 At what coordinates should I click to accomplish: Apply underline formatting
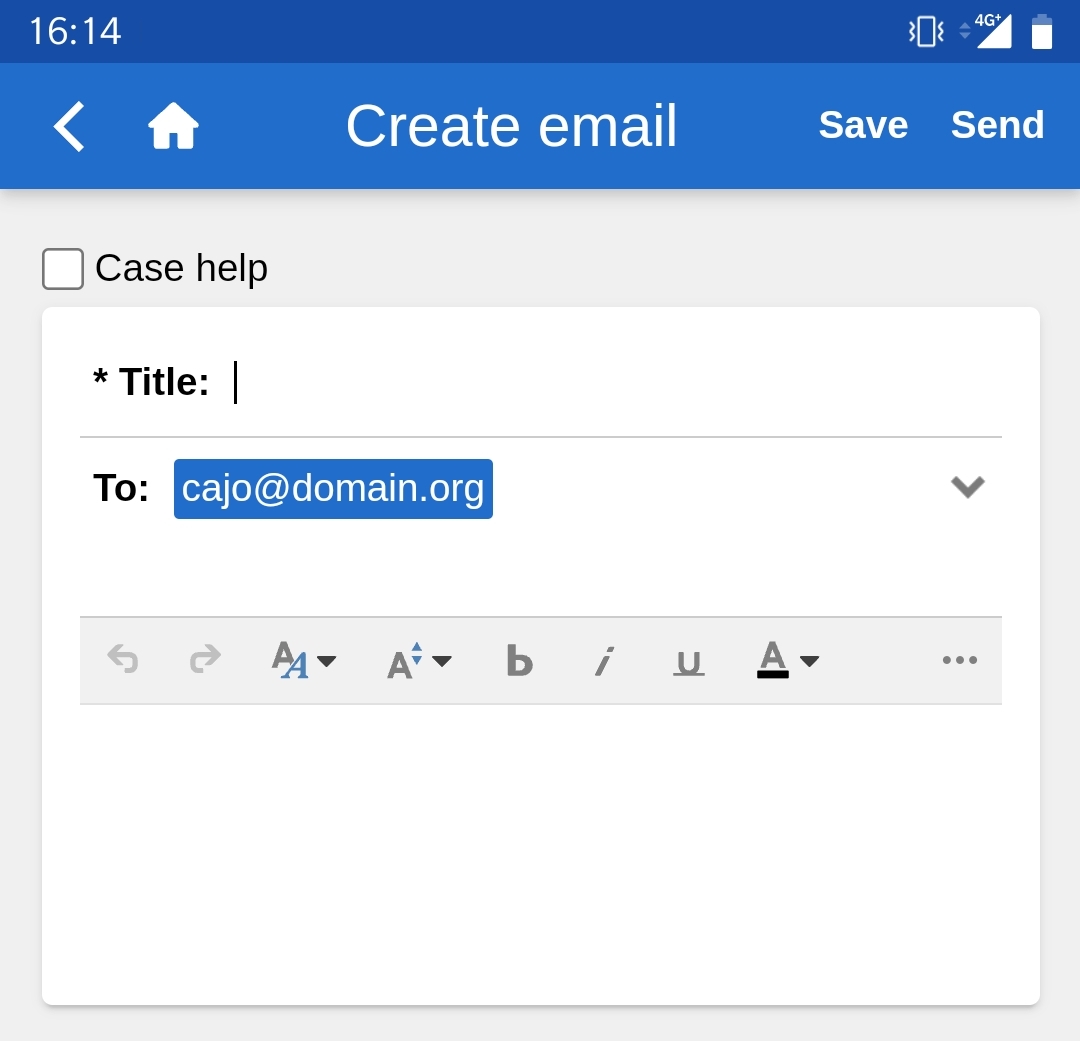pyautogui.click(x=688, y=660)
